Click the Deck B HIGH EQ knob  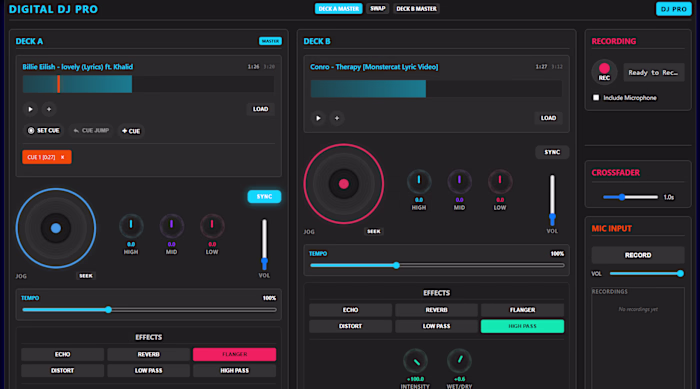point(419,181)
